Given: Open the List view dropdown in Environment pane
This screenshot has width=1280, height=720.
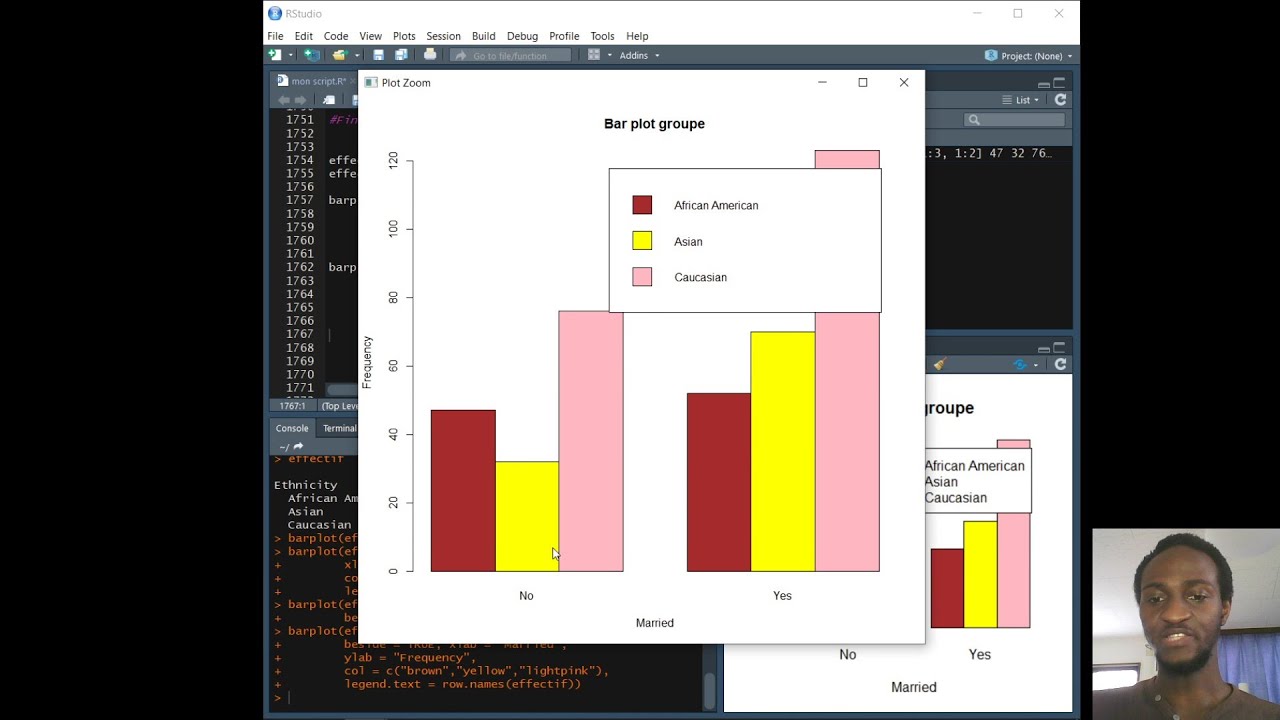Looking at the screenshot, I should [x=1021, y=100].
